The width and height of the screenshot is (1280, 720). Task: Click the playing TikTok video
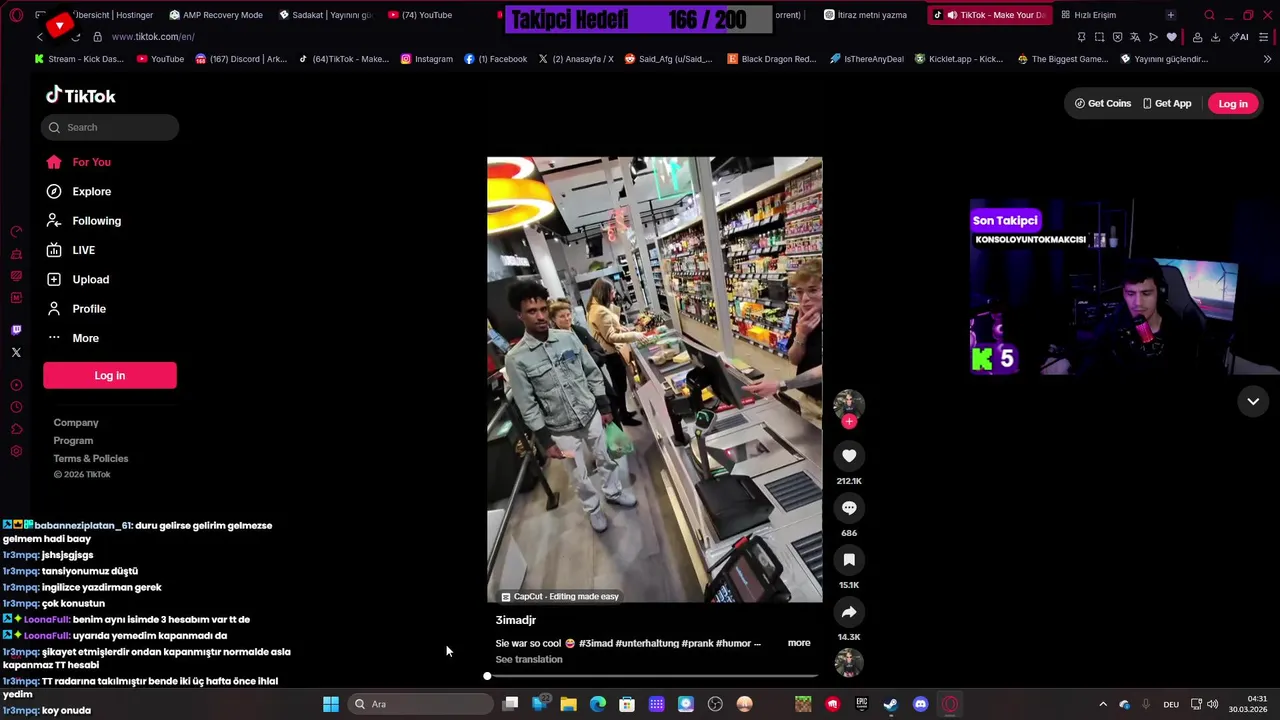pos(654,379)
